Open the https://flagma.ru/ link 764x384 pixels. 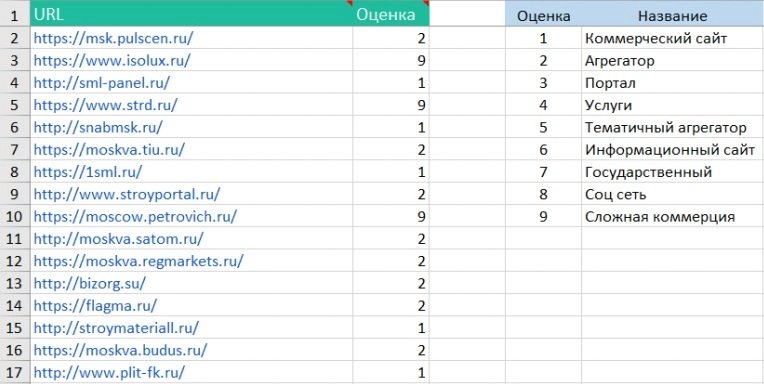[95, 306]
